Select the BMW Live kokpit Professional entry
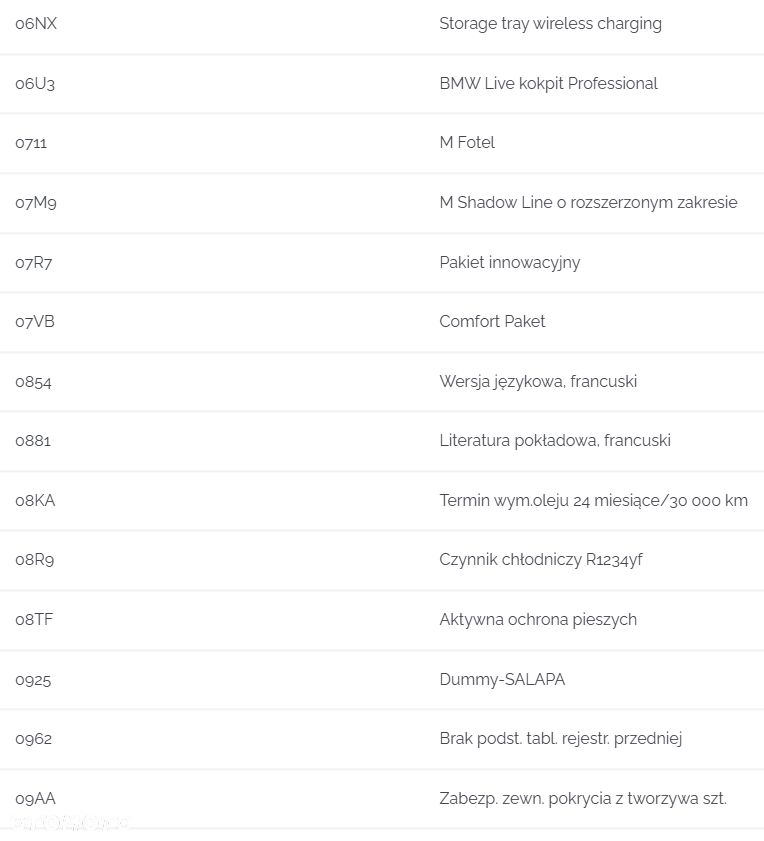Screen dimensions: 764x841 click(x=548, y=84)
